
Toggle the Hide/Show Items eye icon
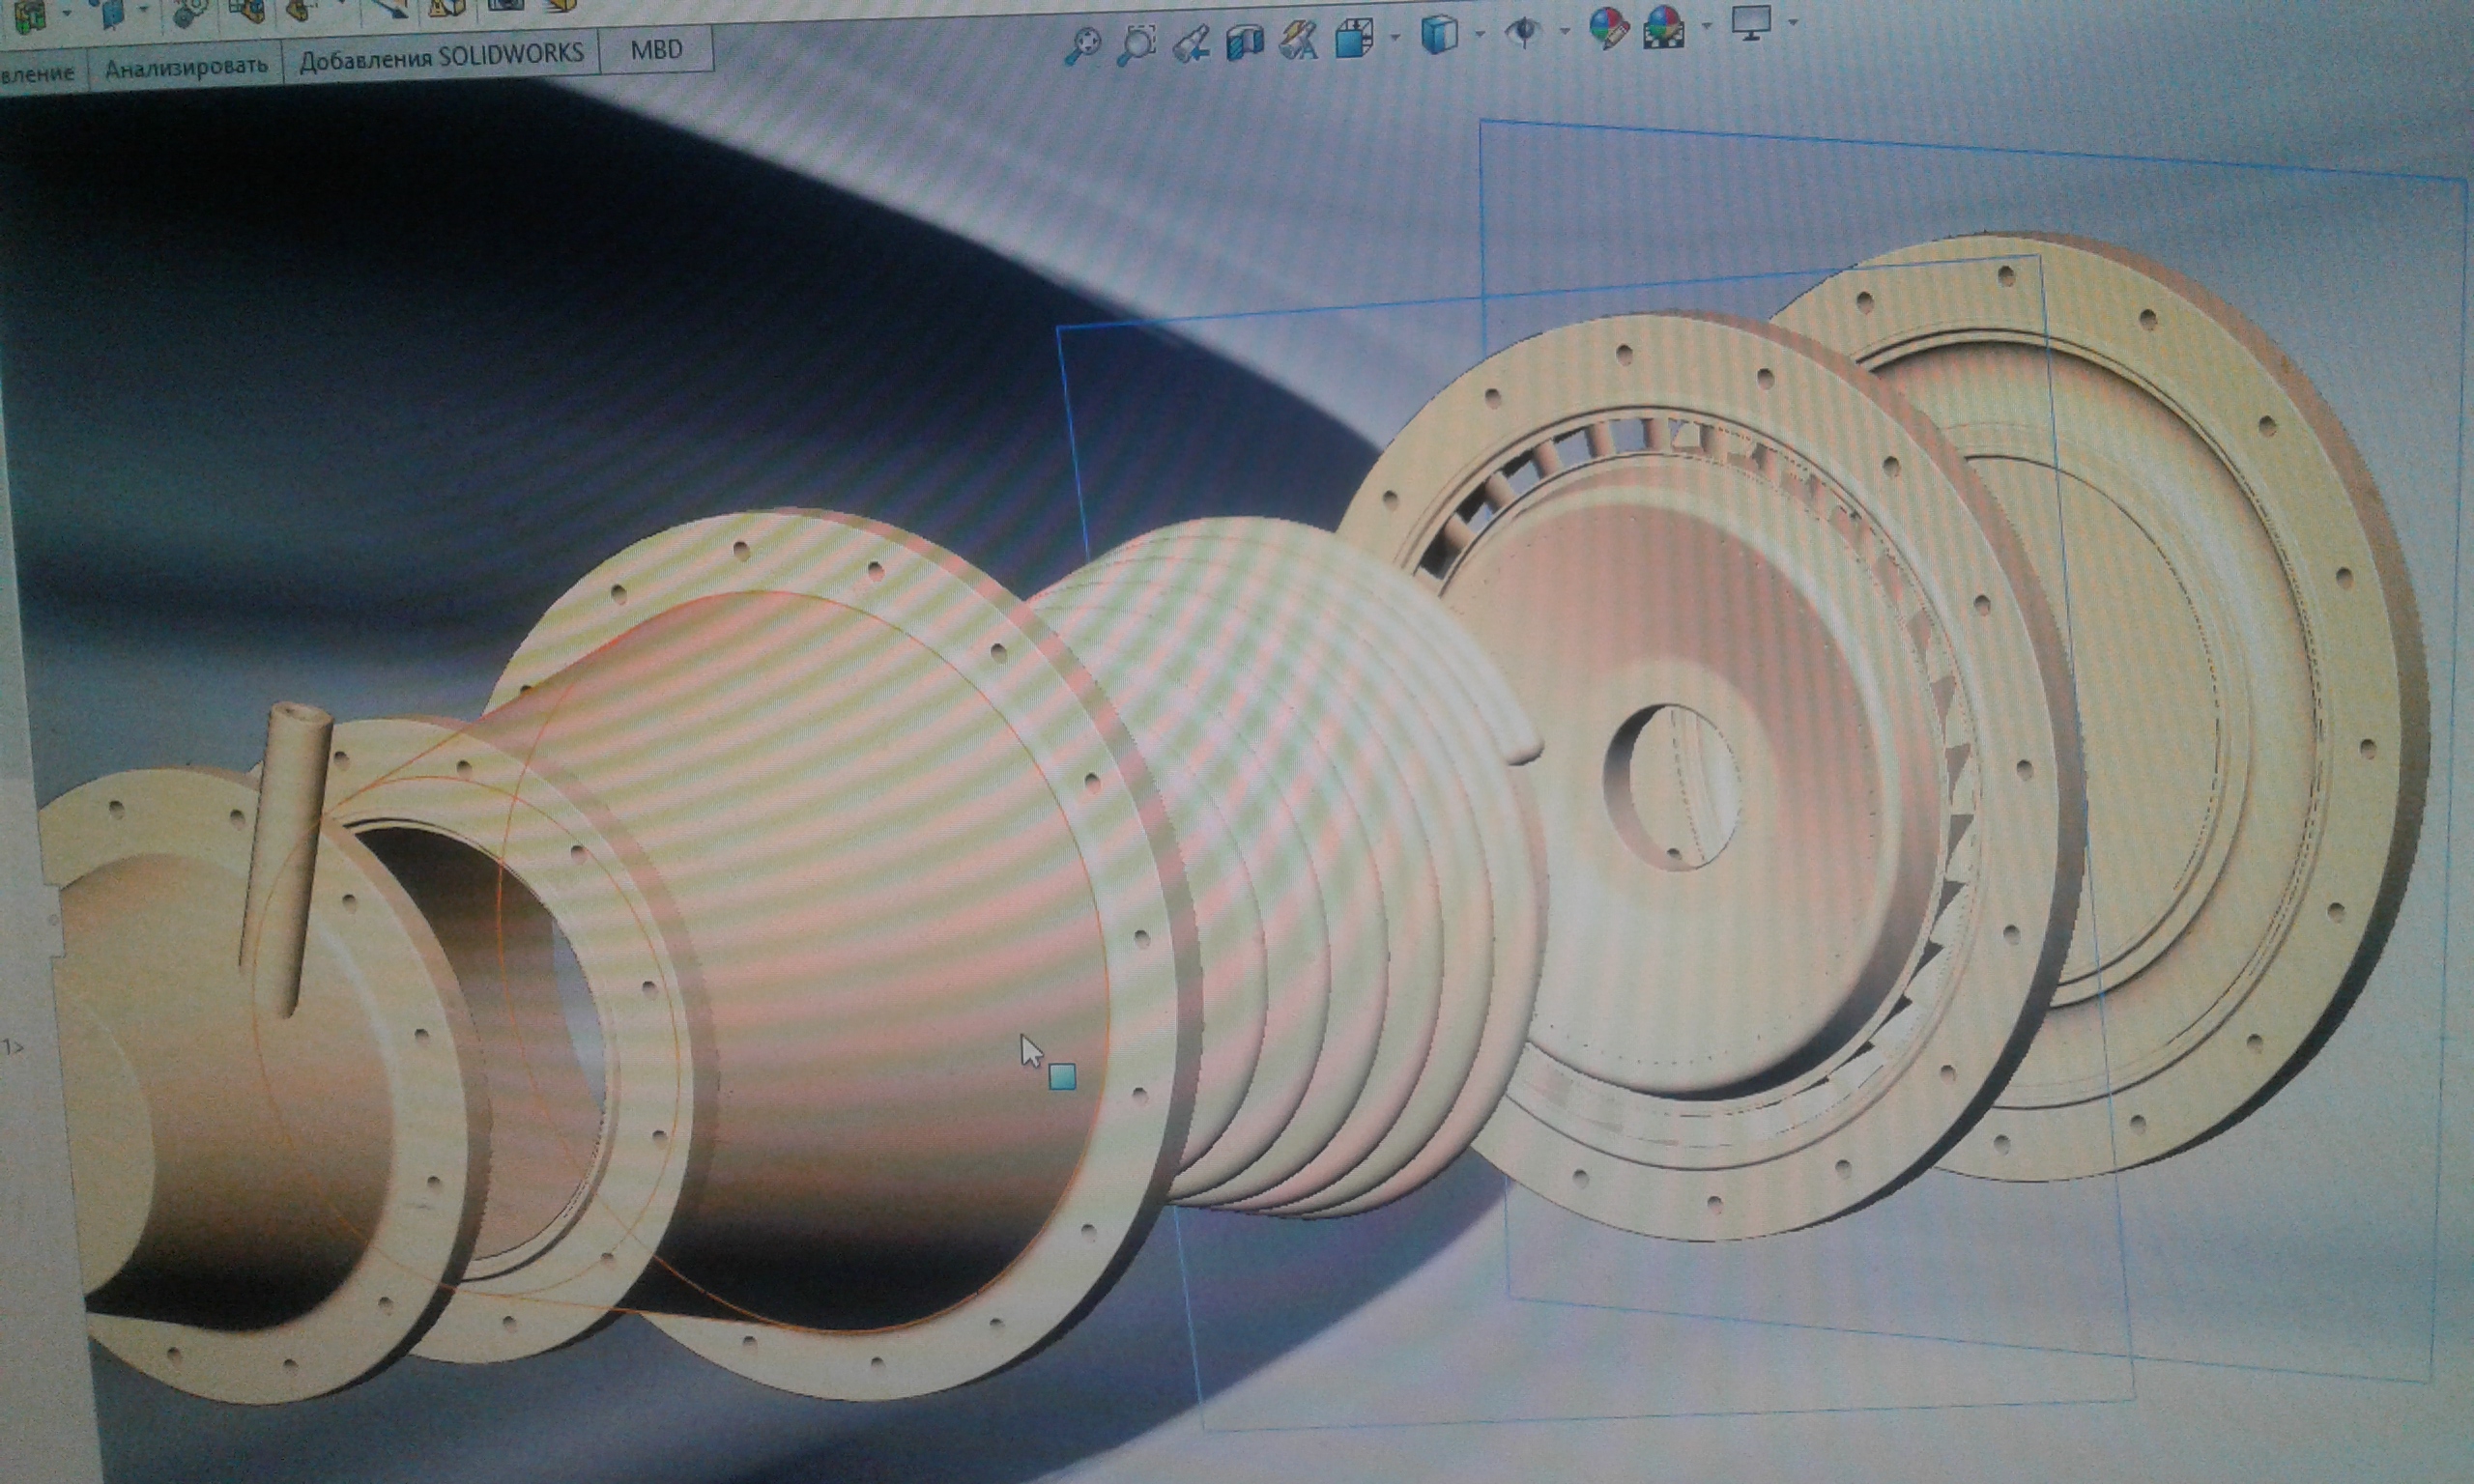point(1523,32)
